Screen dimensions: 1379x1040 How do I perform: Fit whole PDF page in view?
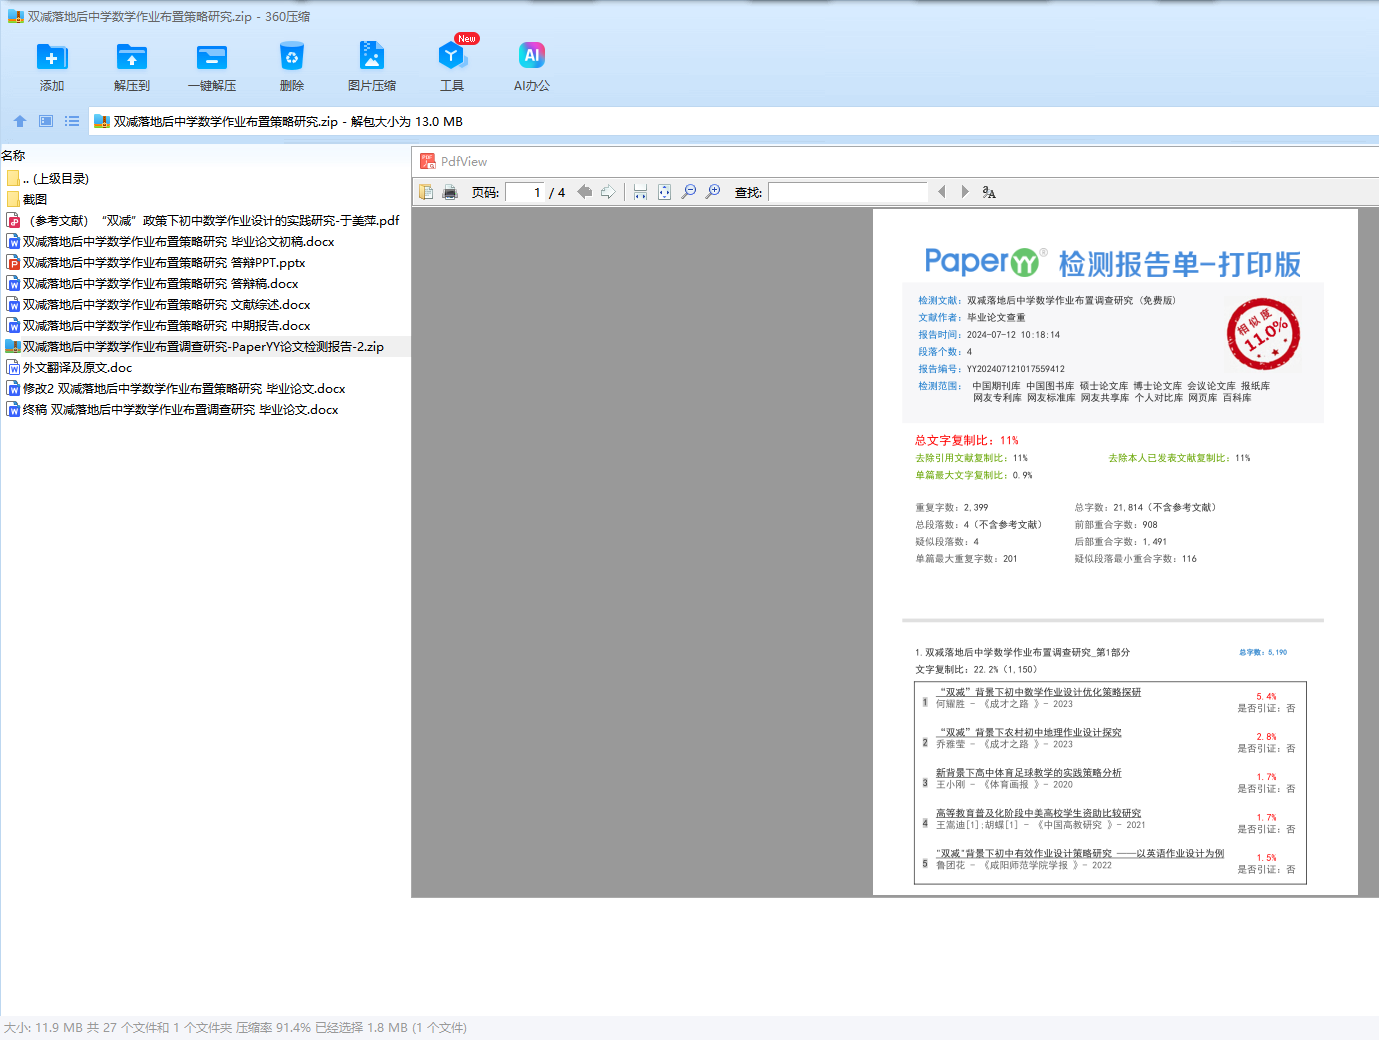point(665,192)
